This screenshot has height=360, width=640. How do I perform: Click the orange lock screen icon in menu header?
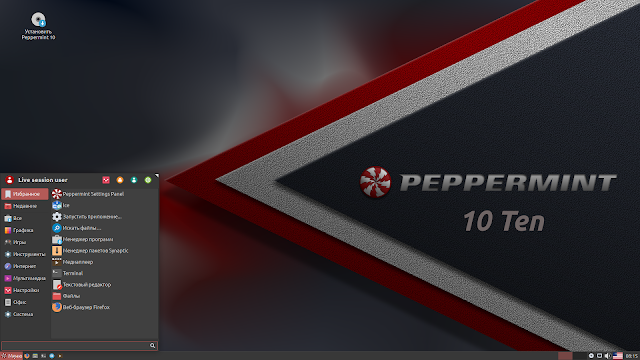click(120, 180)
